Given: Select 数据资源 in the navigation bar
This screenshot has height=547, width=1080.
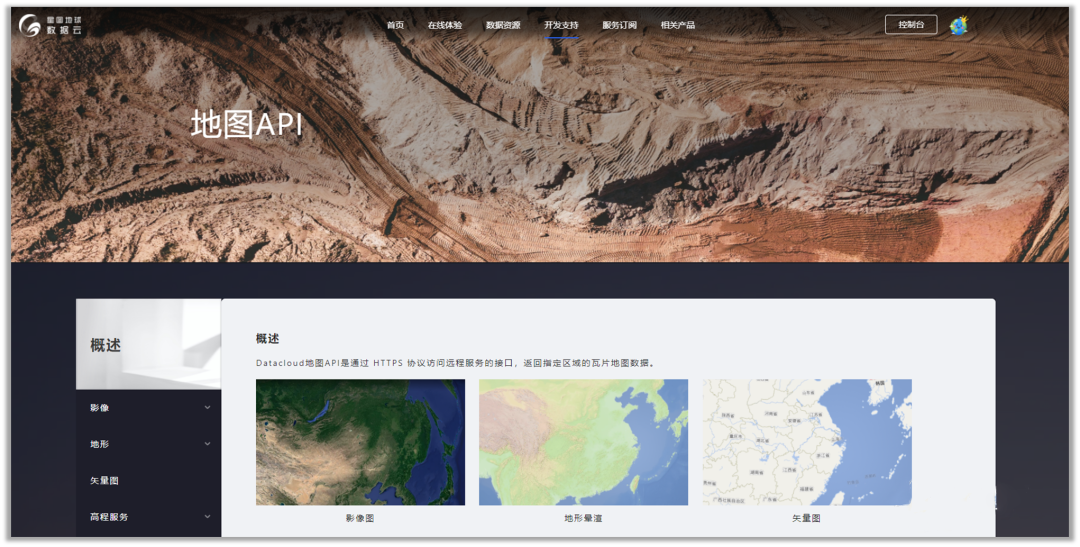Looking at the screenshot, I should point(503,25).
